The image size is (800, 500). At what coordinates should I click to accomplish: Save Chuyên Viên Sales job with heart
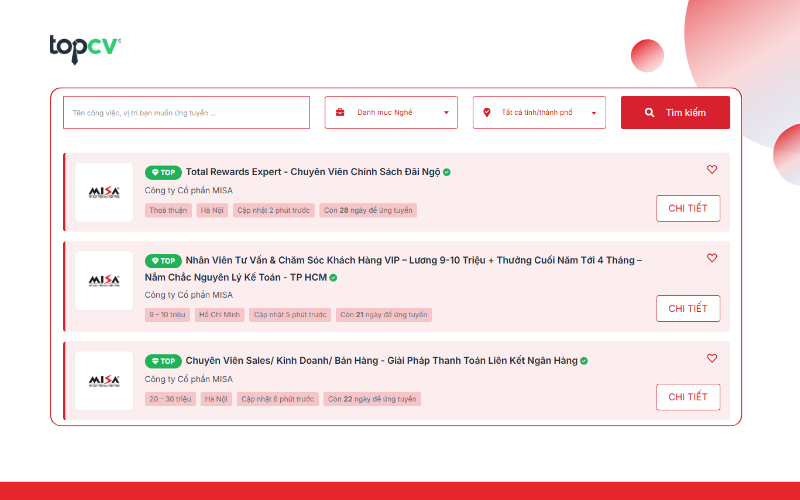point(712,358)
